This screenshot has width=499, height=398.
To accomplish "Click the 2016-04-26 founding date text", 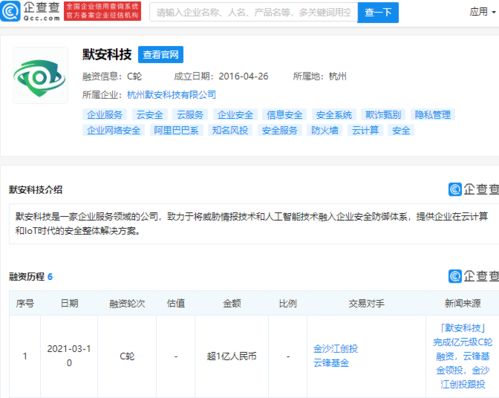I will point(243,76).
